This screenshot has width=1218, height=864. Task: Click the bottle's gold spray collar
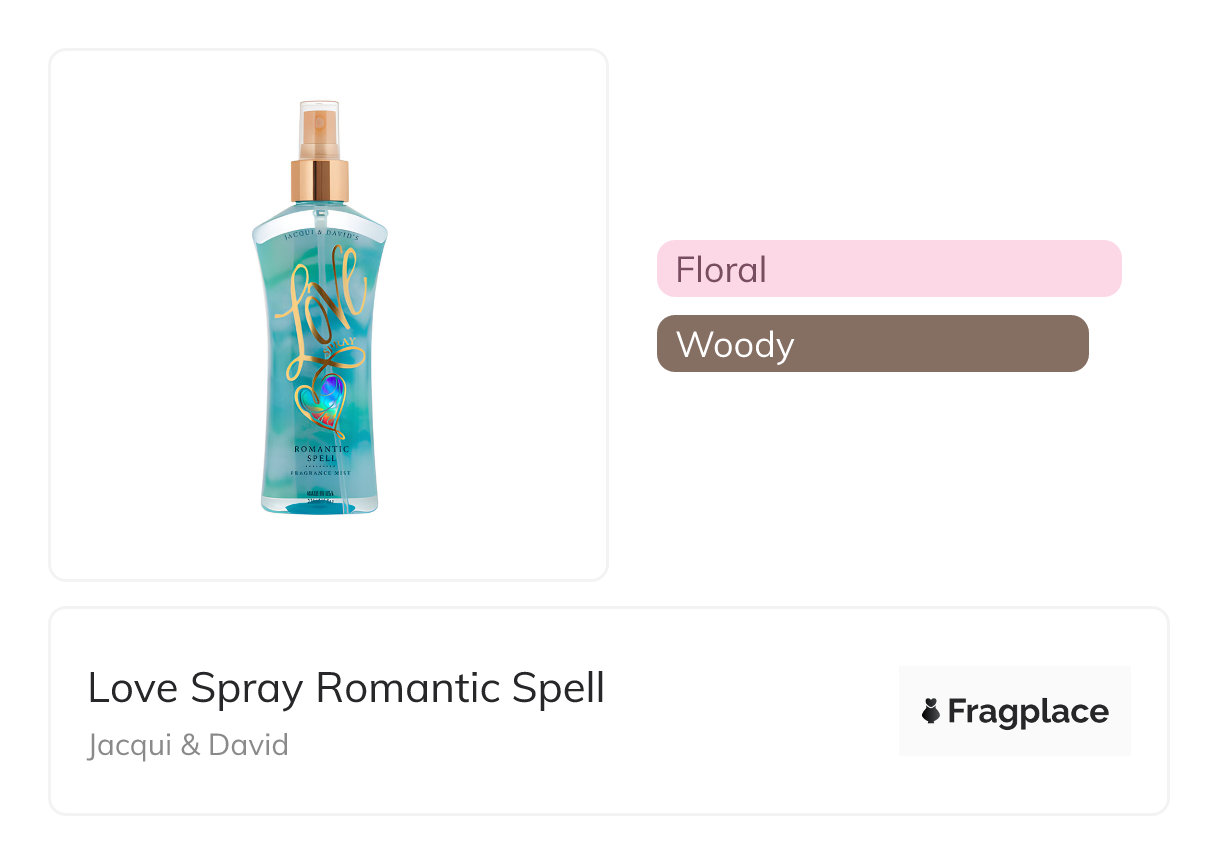[x=320, y=179]
